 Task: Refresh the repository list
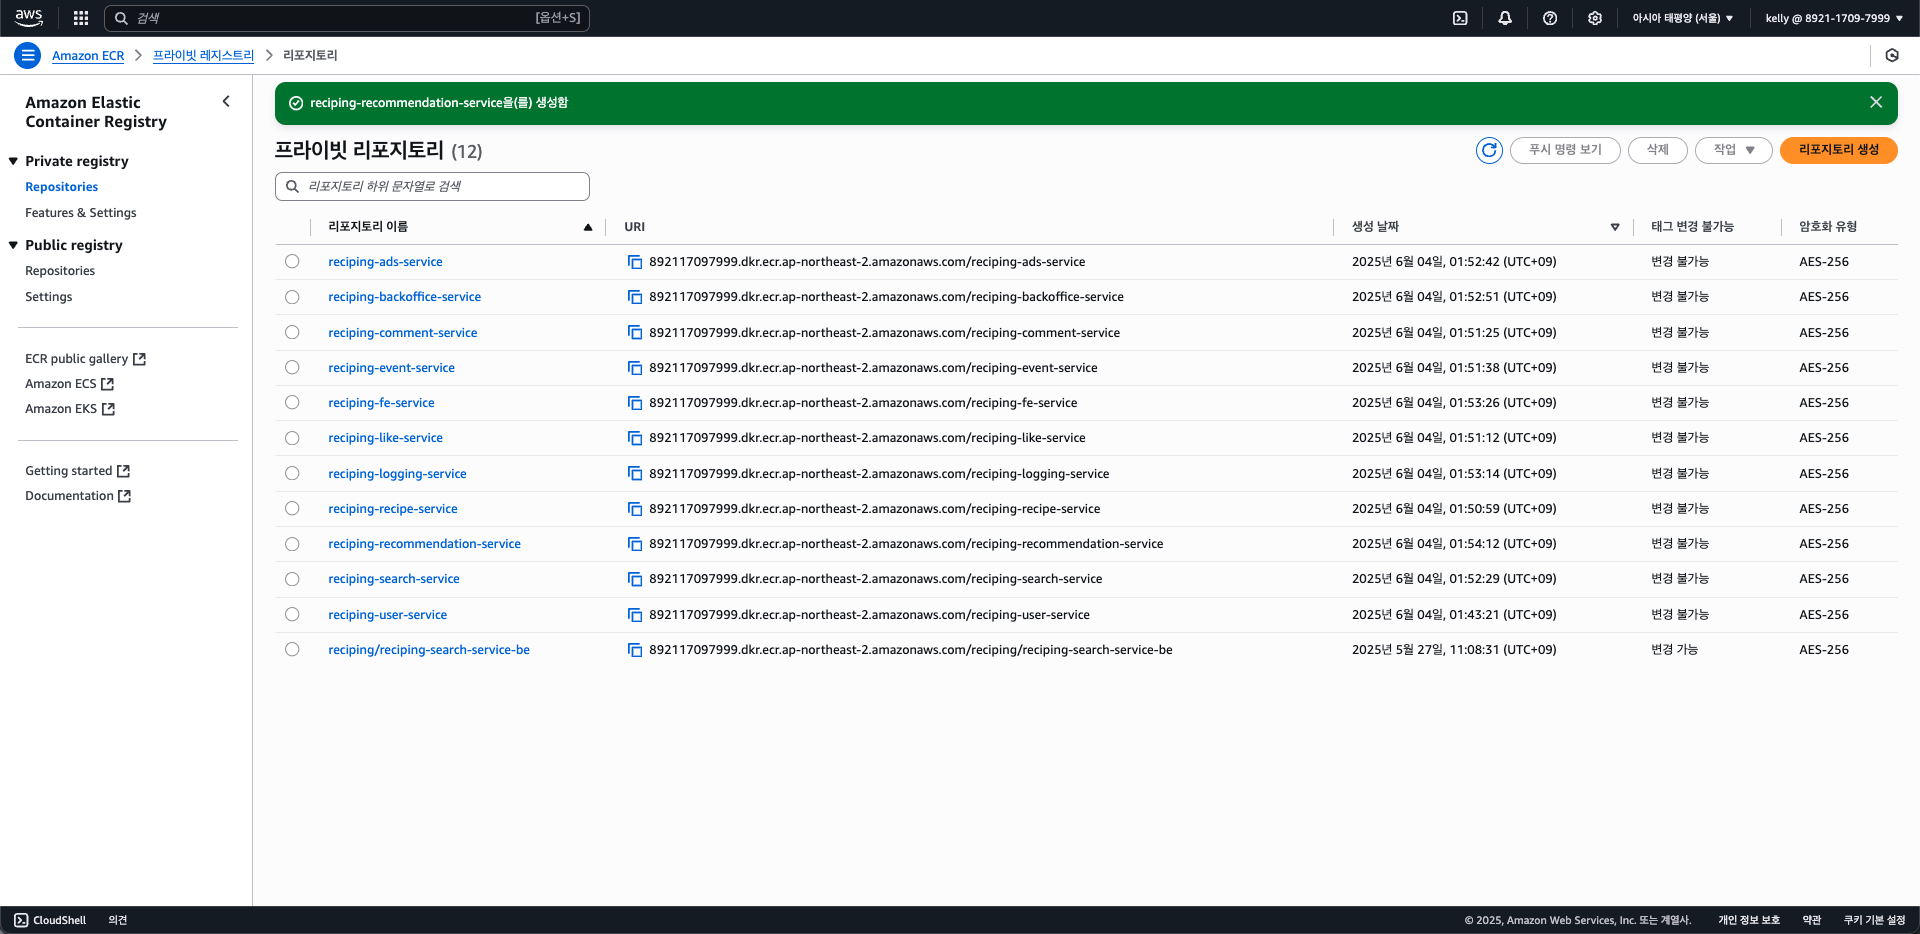1489,150
